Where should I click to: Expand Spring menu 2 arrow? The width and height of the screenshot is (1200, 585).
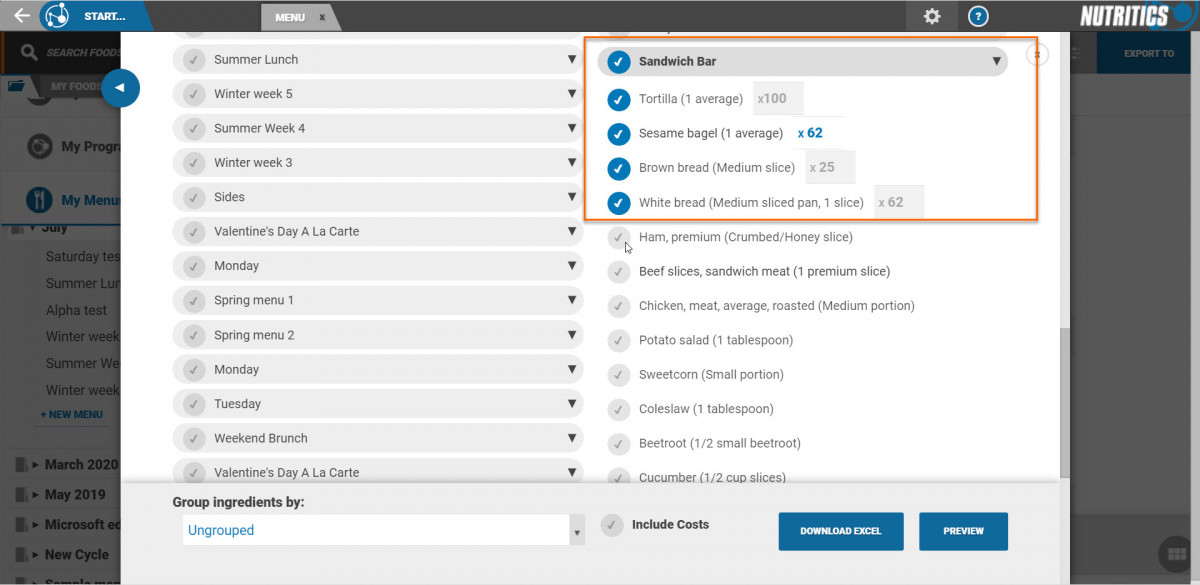pyautogui.click(x=571, y=335)
